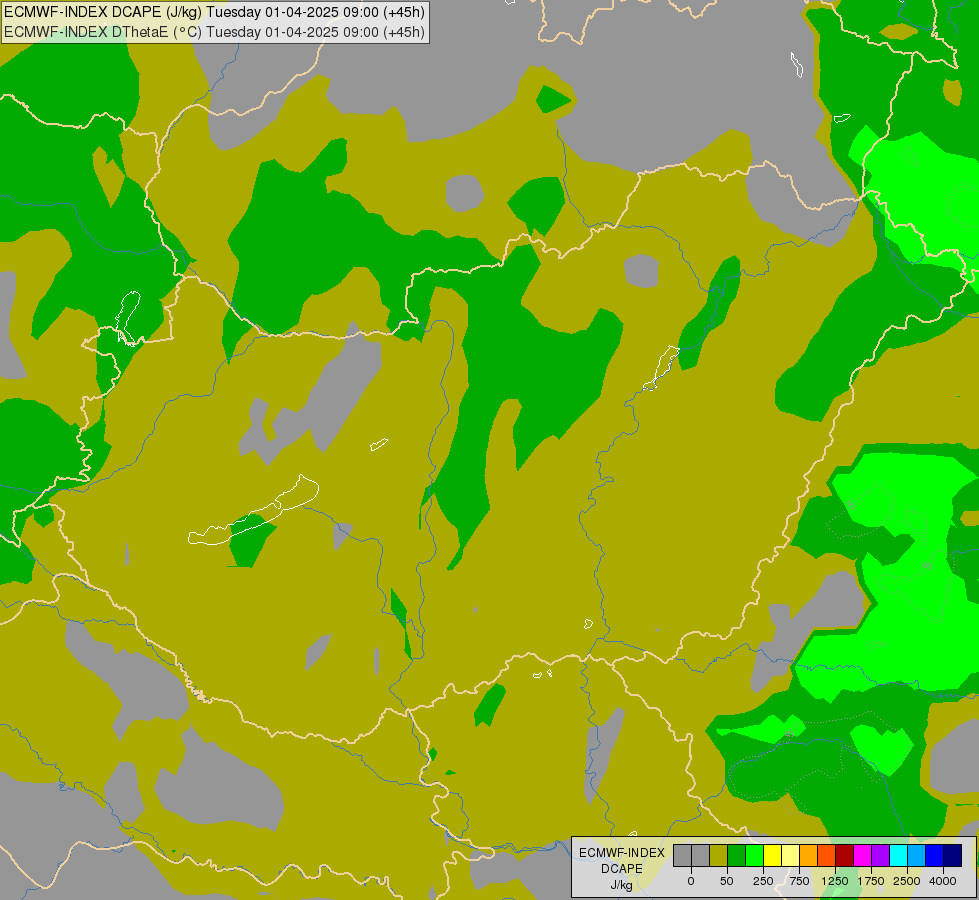
Task: Click the "0" legend tick label
Action: tap(691, 881)
